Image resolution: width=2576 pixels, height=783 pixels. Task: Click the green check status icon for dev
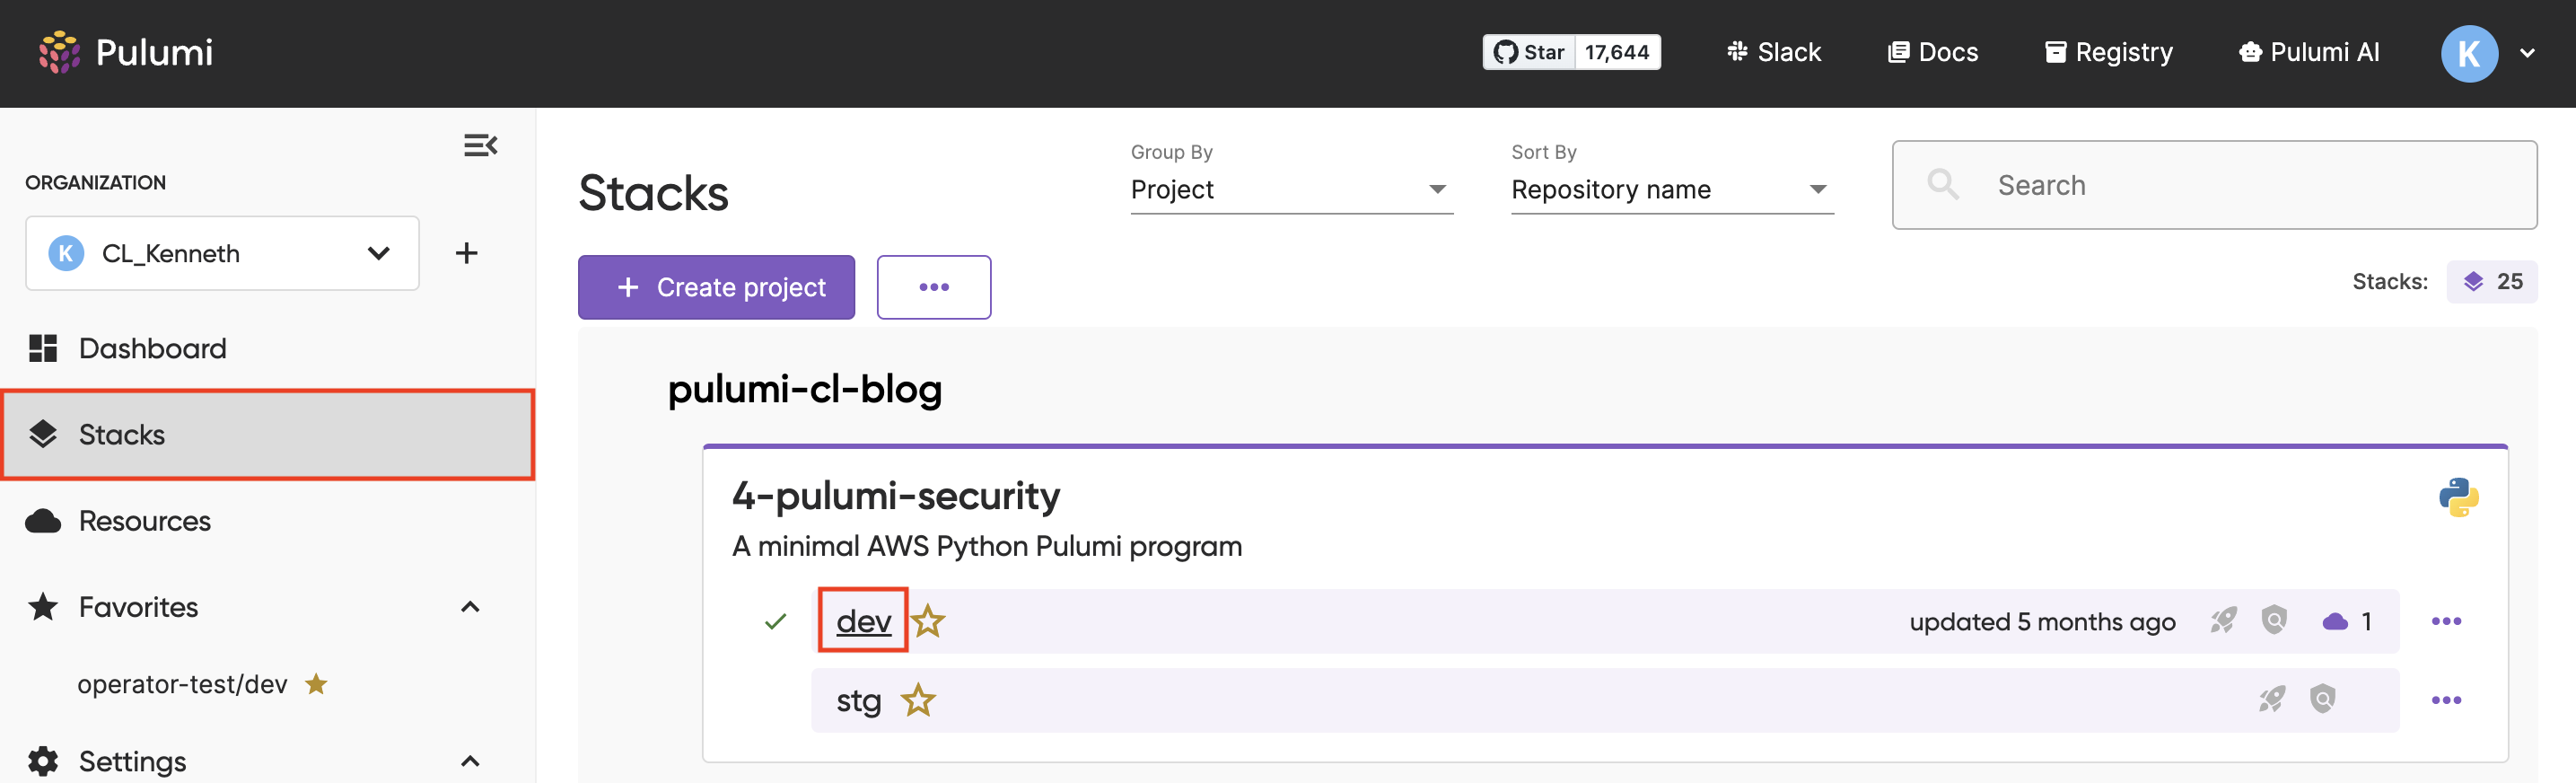pos(775,622)
